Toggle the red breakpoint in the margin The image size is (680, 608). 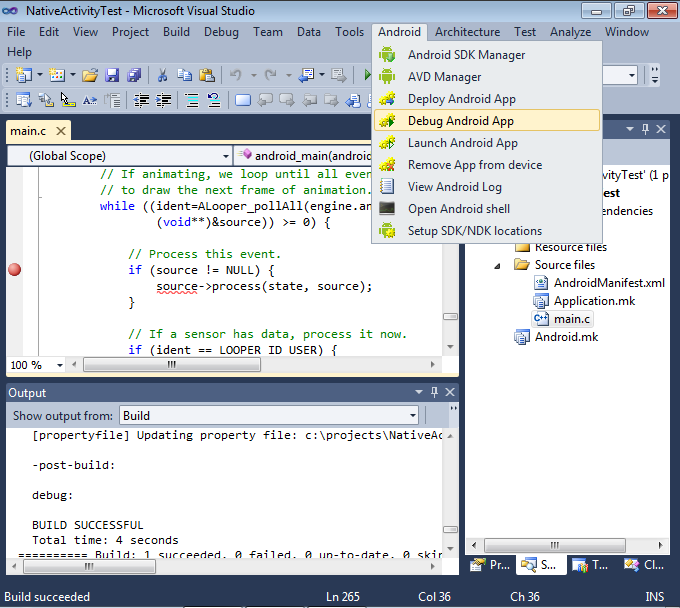14,269
